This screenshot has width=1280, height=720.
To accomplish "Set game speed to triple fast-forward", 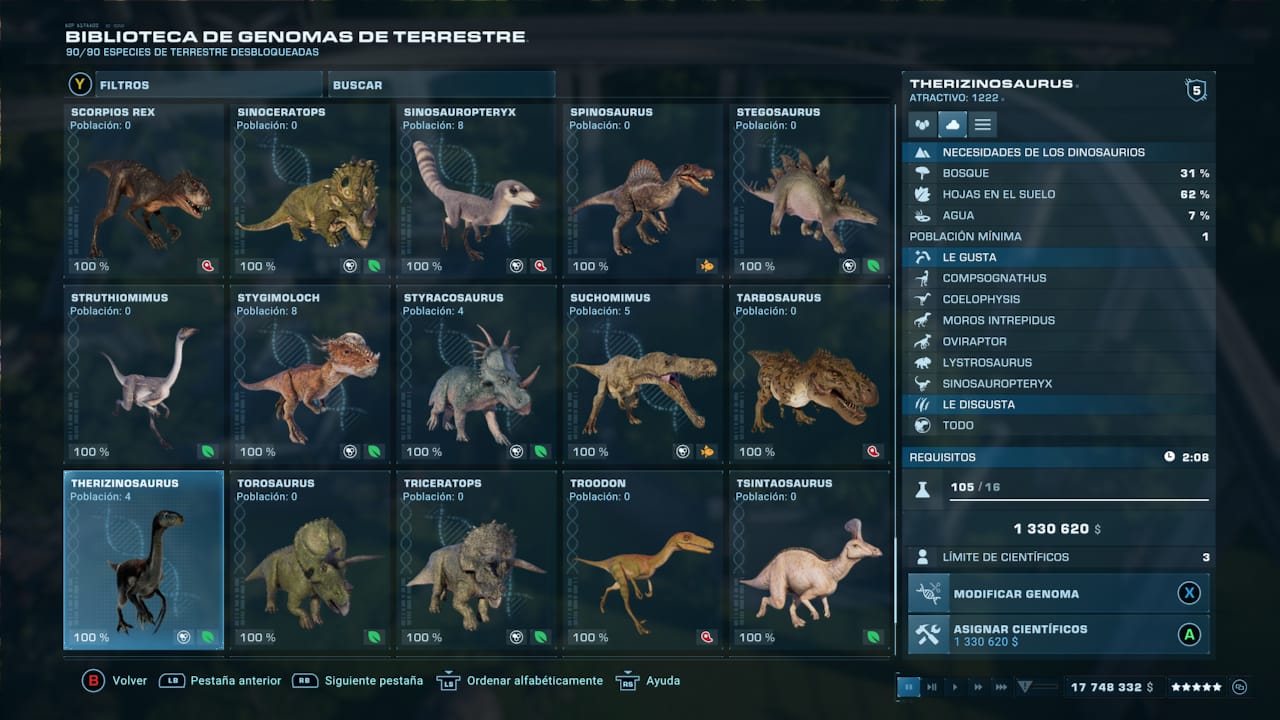I will [1001, 687].
